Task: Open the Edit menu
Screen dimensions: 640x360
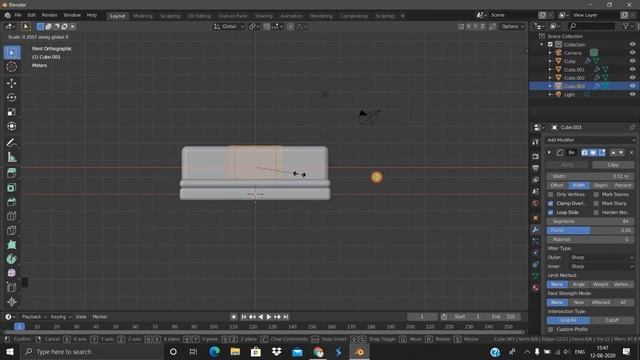Action: pyautogui.click(x=31, y=15)
